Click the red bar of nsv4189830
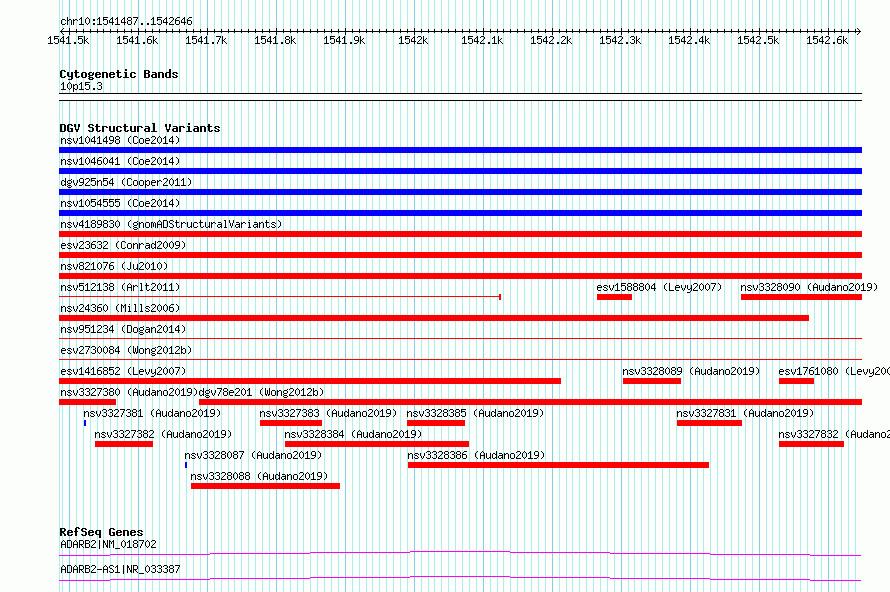Screen dimensions: 890x592 tap(460, 234)
